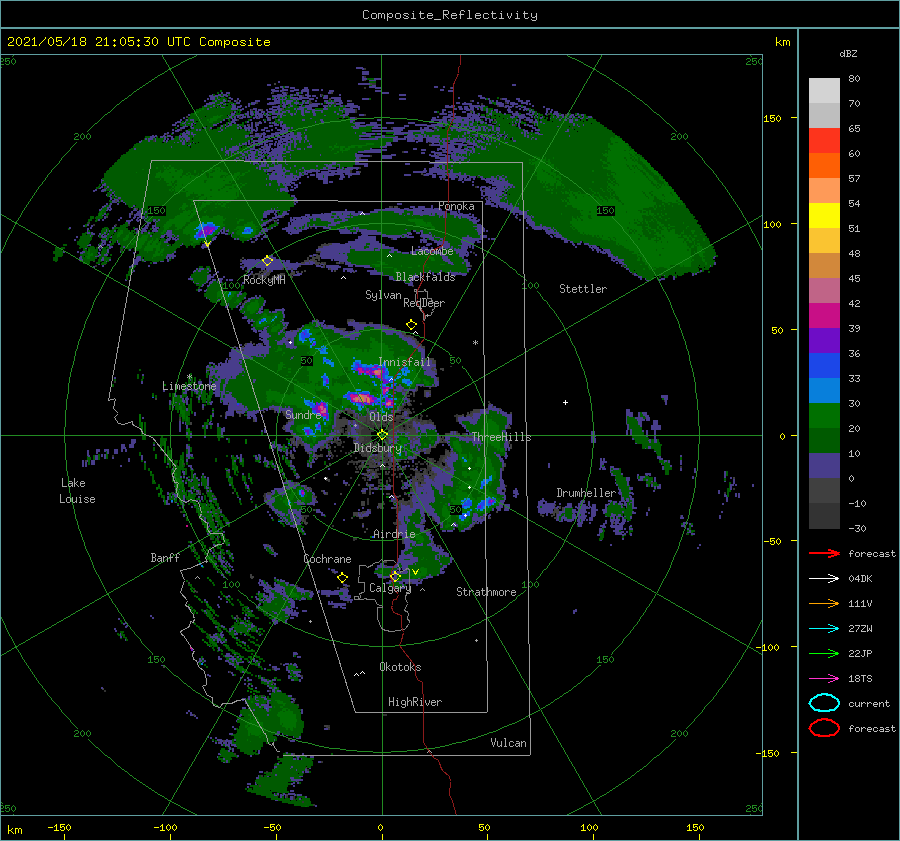Viewport: 900px width, 841px height.
Task: Click the Didsbury city label
Action: (x=377, y=448)
